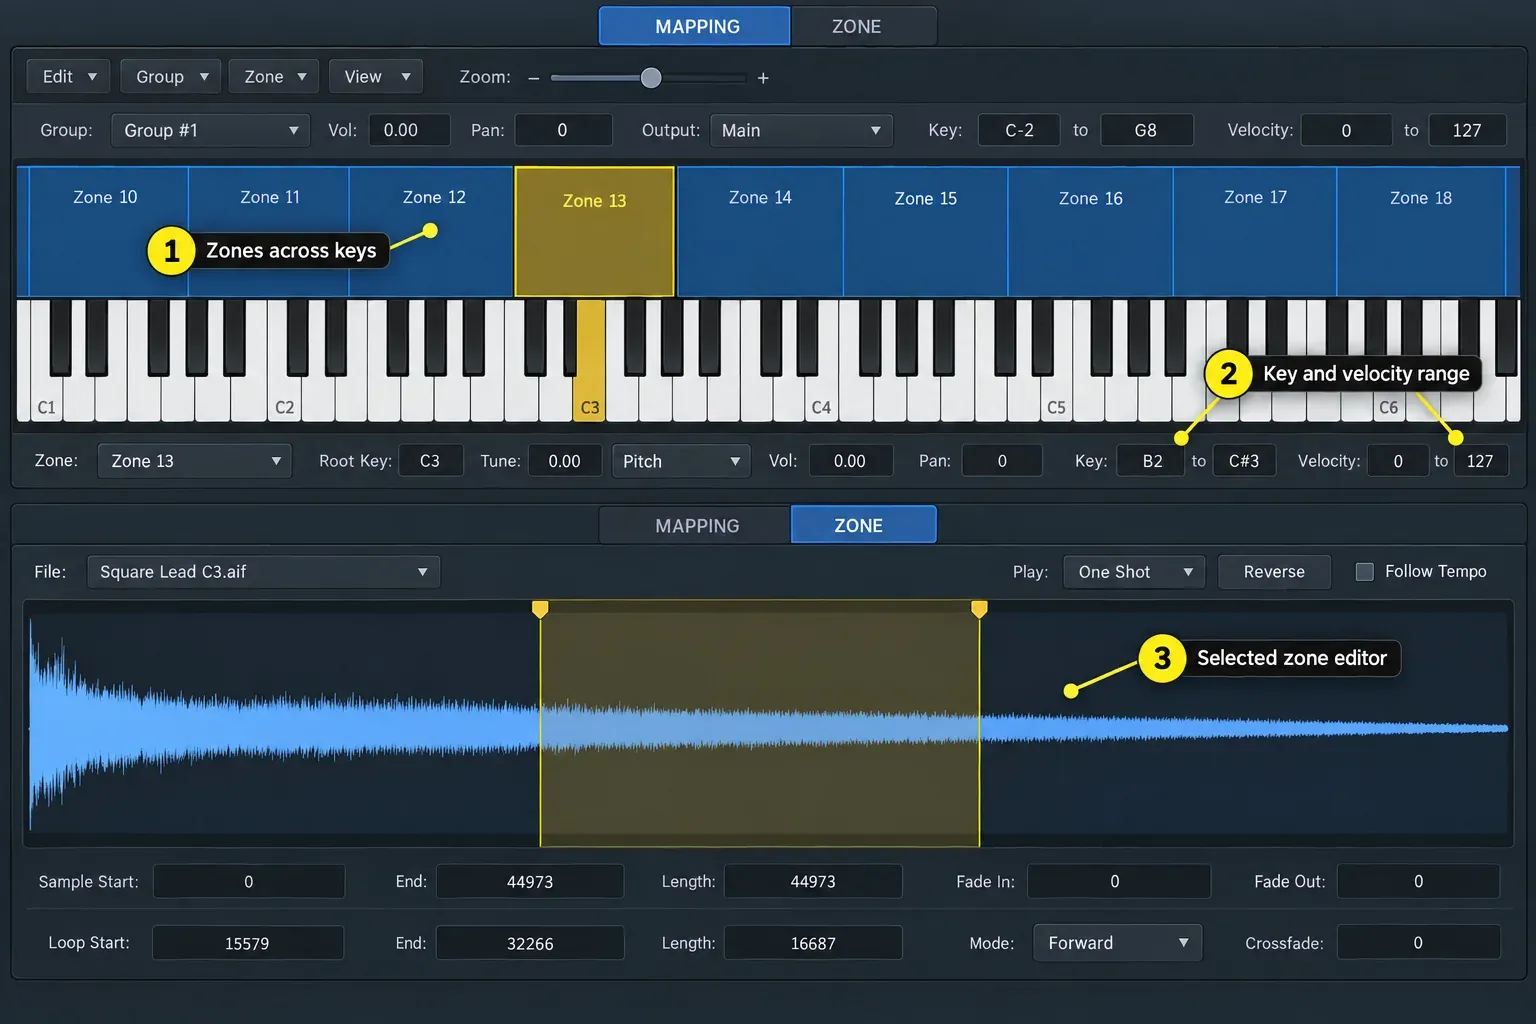Viewport: 1536px width, 1024px height.
Task: Adjust the Zoom slider handle
Action: [651, 78]
